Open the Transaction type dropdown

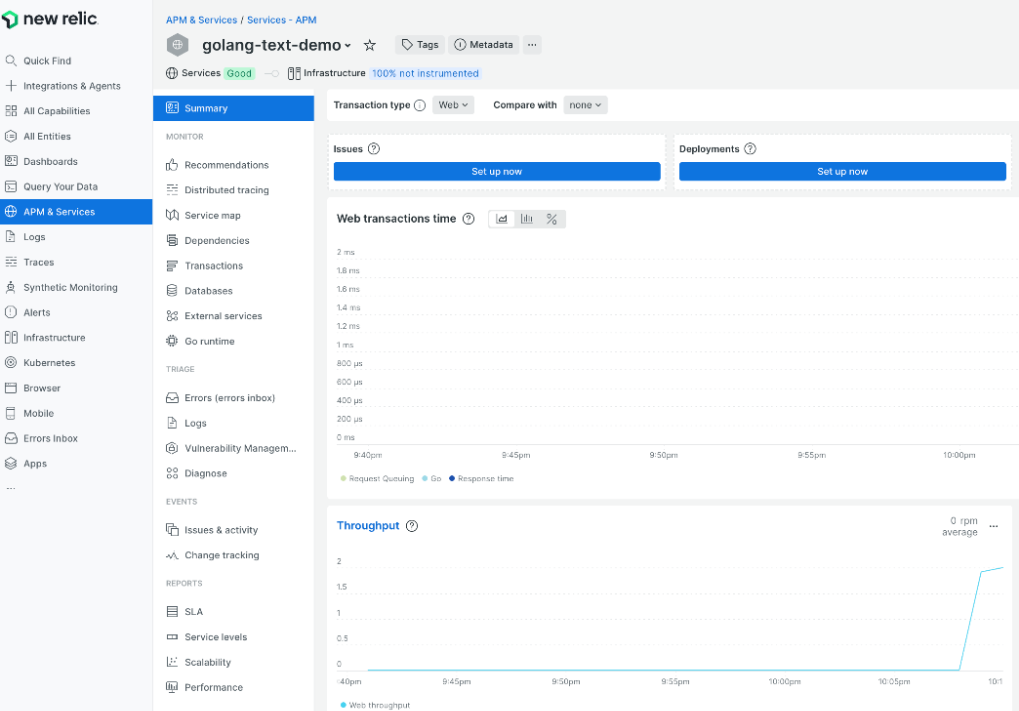pyautogui.click(x=453, y=104)
